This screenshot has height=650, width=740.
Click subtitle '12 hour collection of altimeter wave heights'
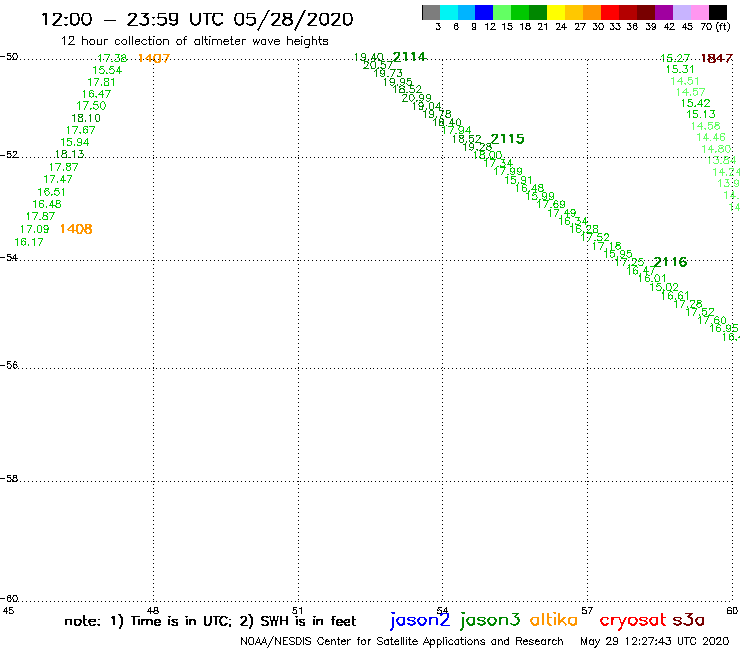click(x=194, y=41)
